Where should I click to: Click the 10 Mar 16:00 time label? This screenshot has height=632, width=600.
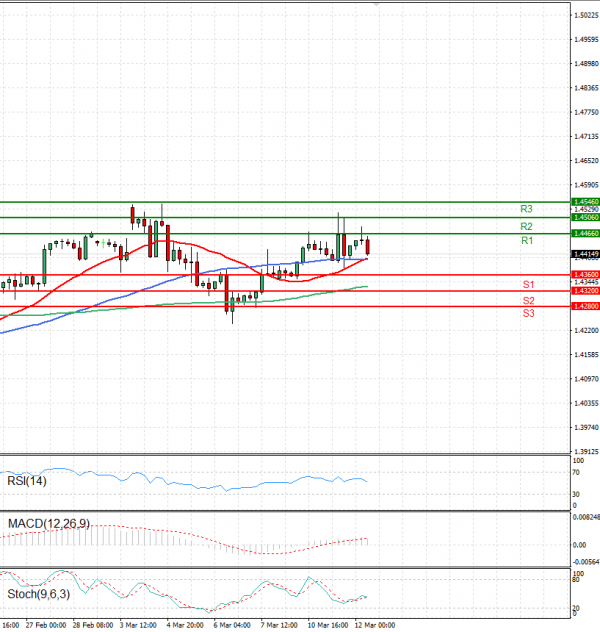click(328, 625)
